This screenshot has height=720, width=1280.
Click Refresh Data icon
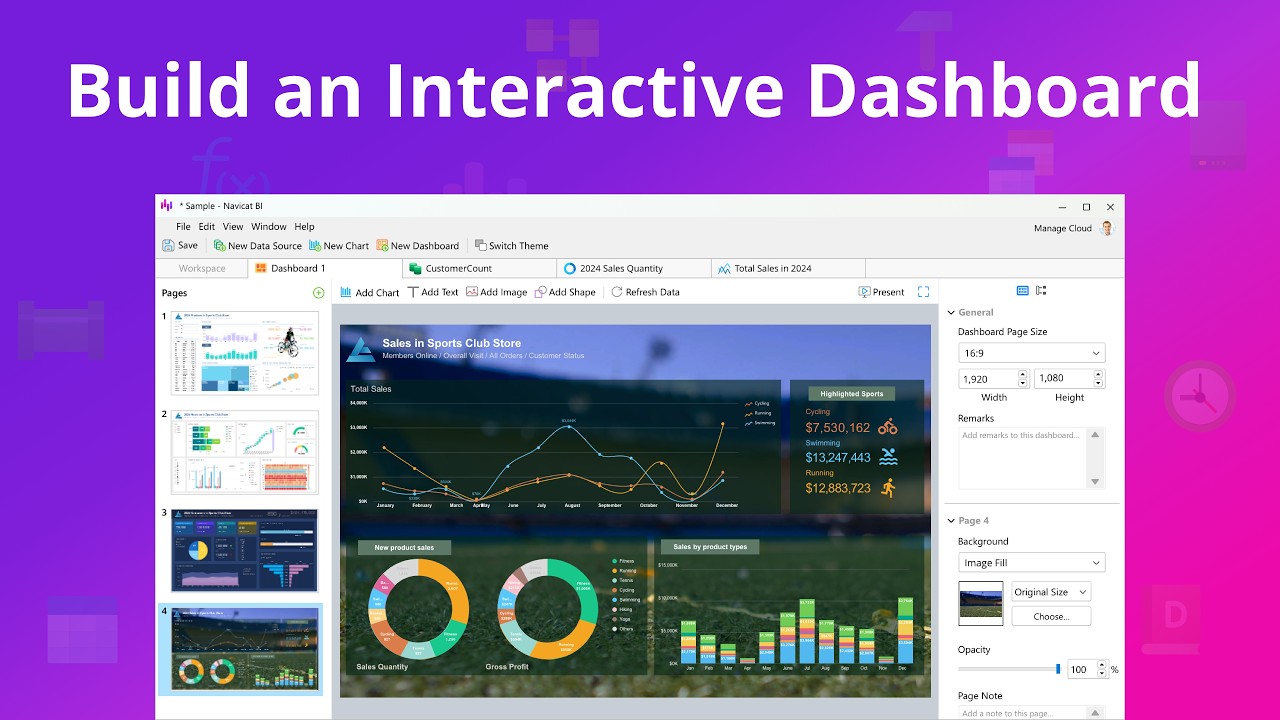[617, 292]
